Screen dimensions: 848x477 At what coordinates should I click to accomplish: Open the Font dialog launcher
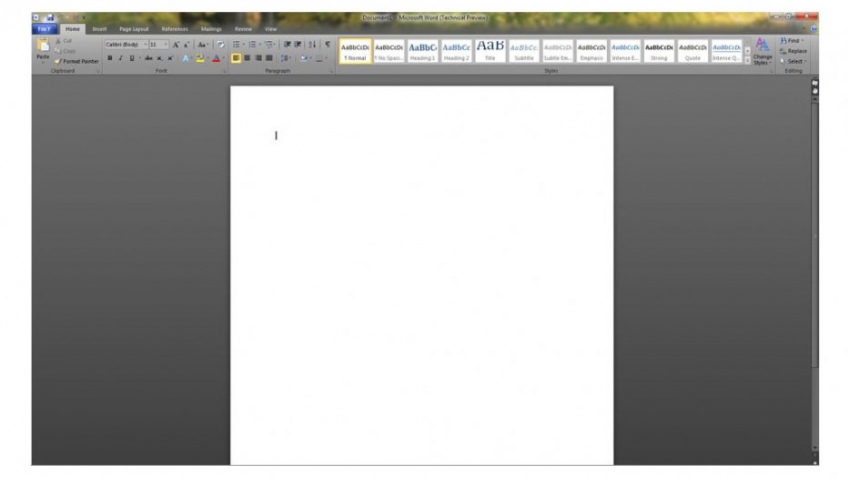[224, 71]
